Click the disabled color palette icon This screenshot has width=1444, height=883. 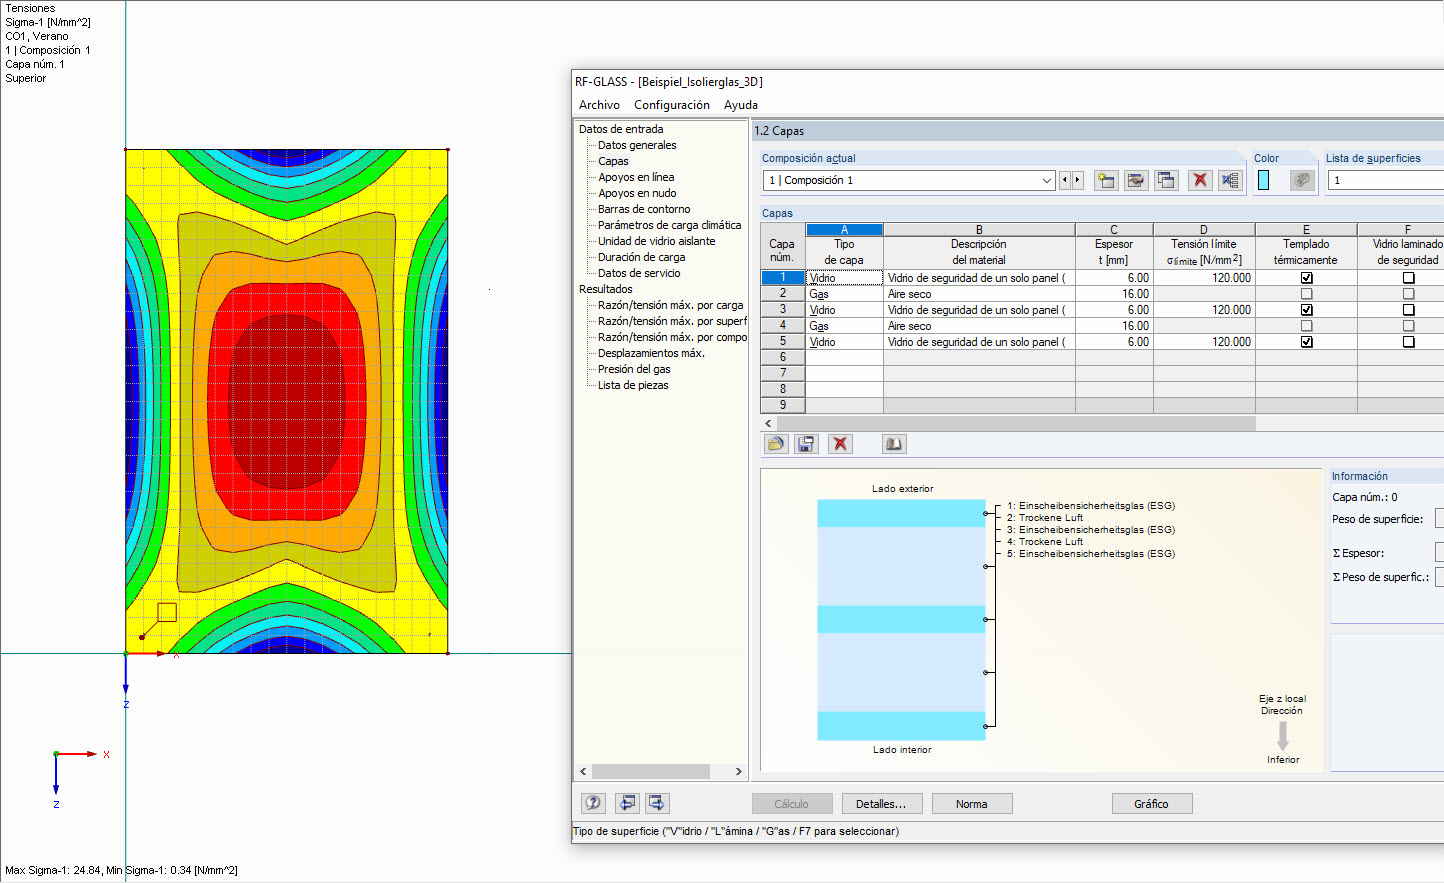1302,180
